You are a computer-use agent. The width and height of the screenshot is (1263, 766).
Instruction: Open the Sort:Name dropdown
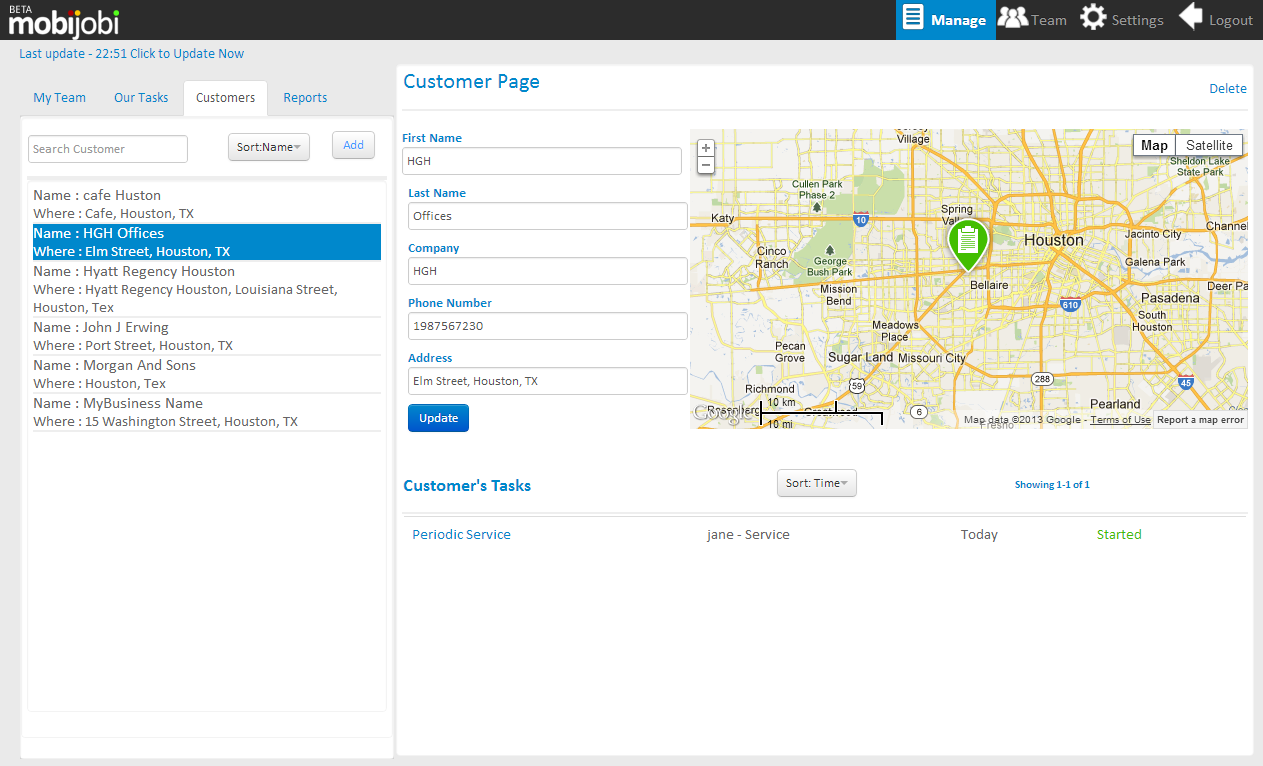[269, 147]
